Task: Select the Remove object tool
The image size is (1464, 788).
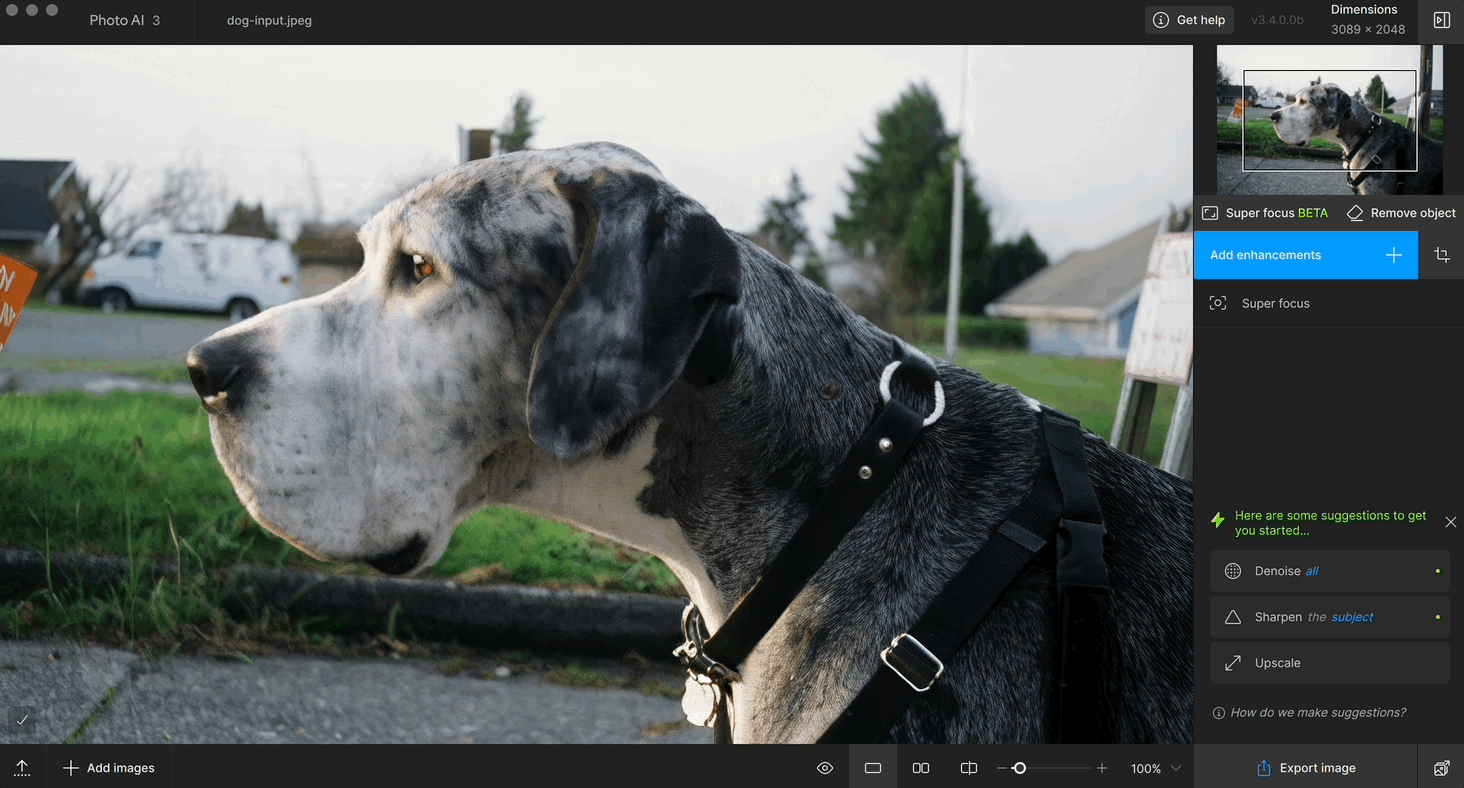Action: (1401, 213)
